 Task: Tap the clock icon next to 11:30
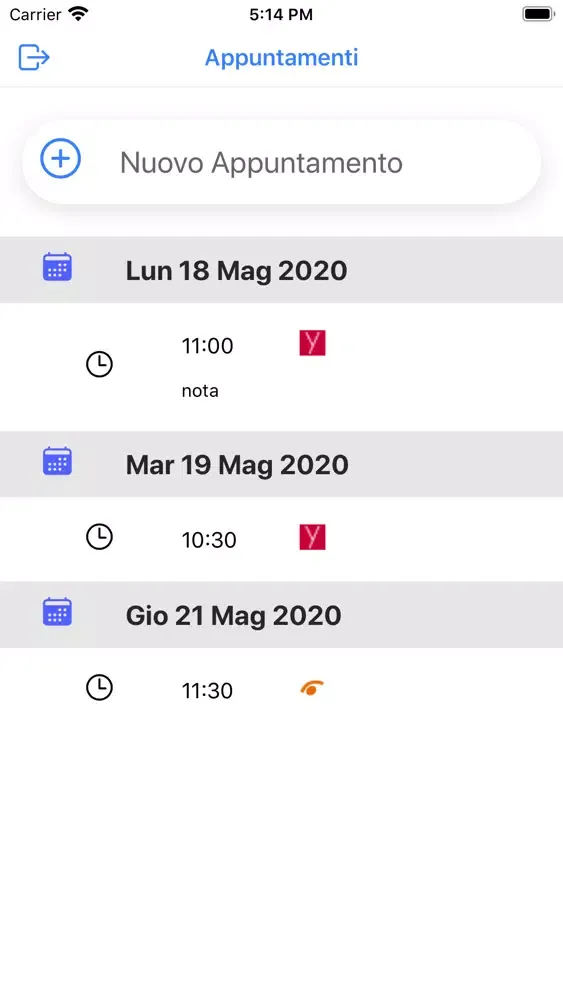[99, 688]
